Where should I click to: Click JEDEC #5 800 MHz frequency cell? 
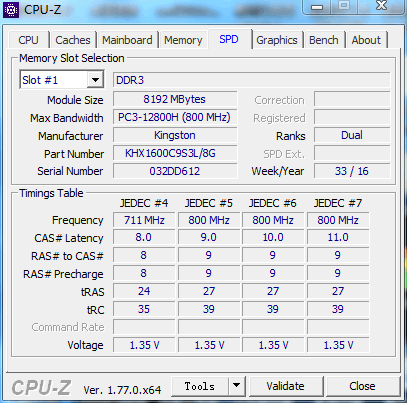pyautogui.click(x=209, y=220)
